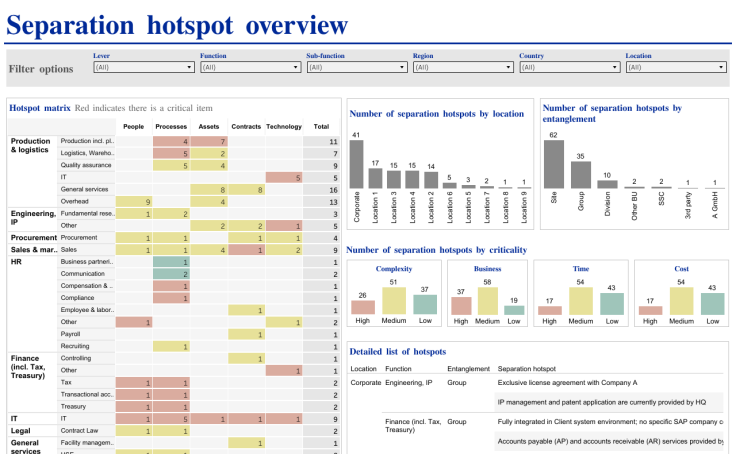This screenshot has height=454, width=736.
Task: Open the Location filter dropdown
Action: [676, 67]
